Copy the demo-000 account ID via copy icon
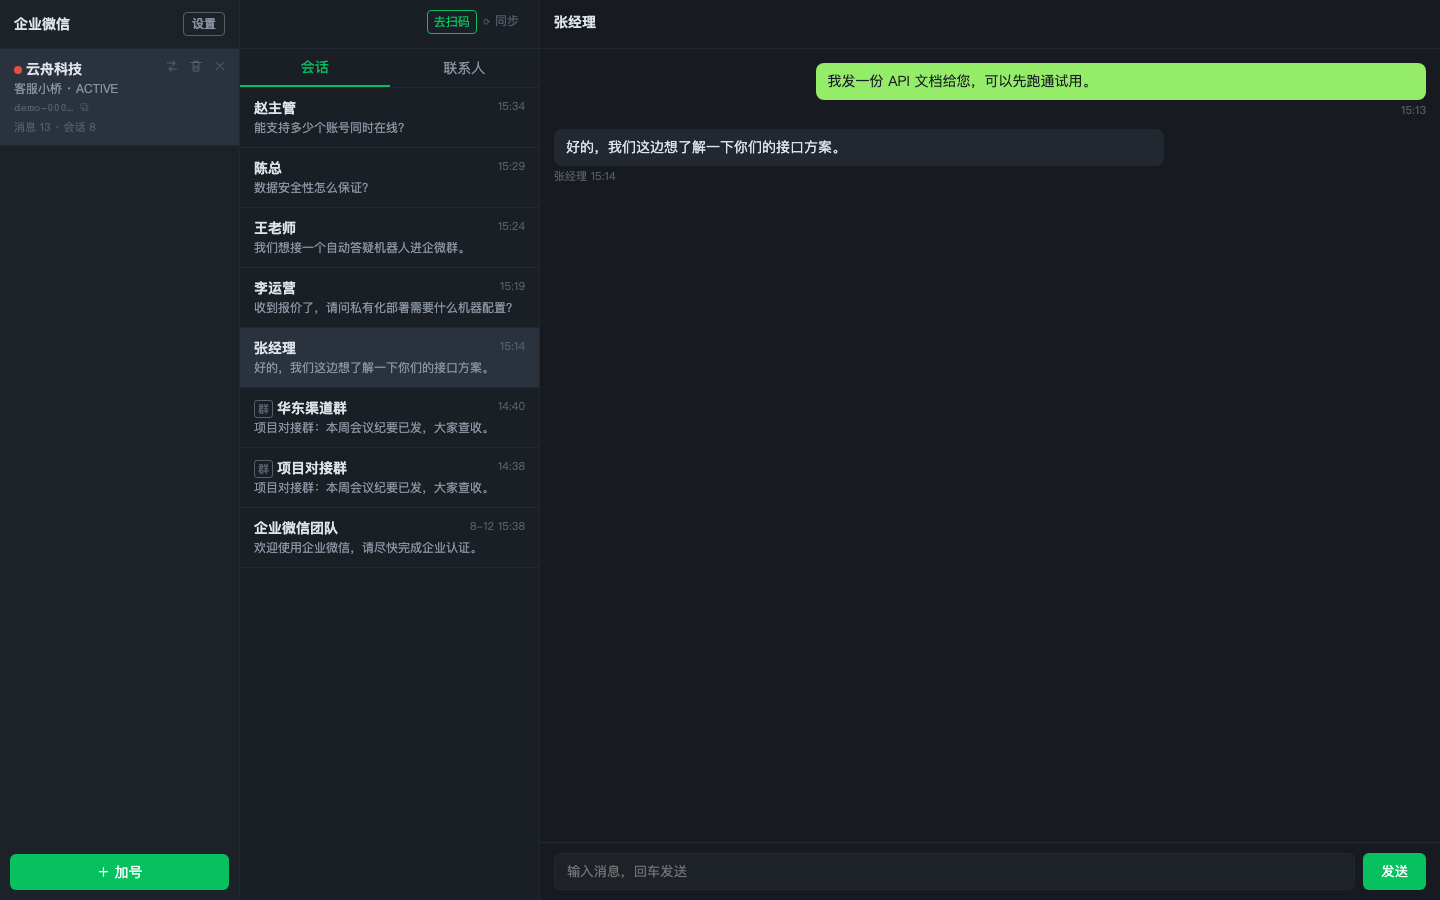 84,107
